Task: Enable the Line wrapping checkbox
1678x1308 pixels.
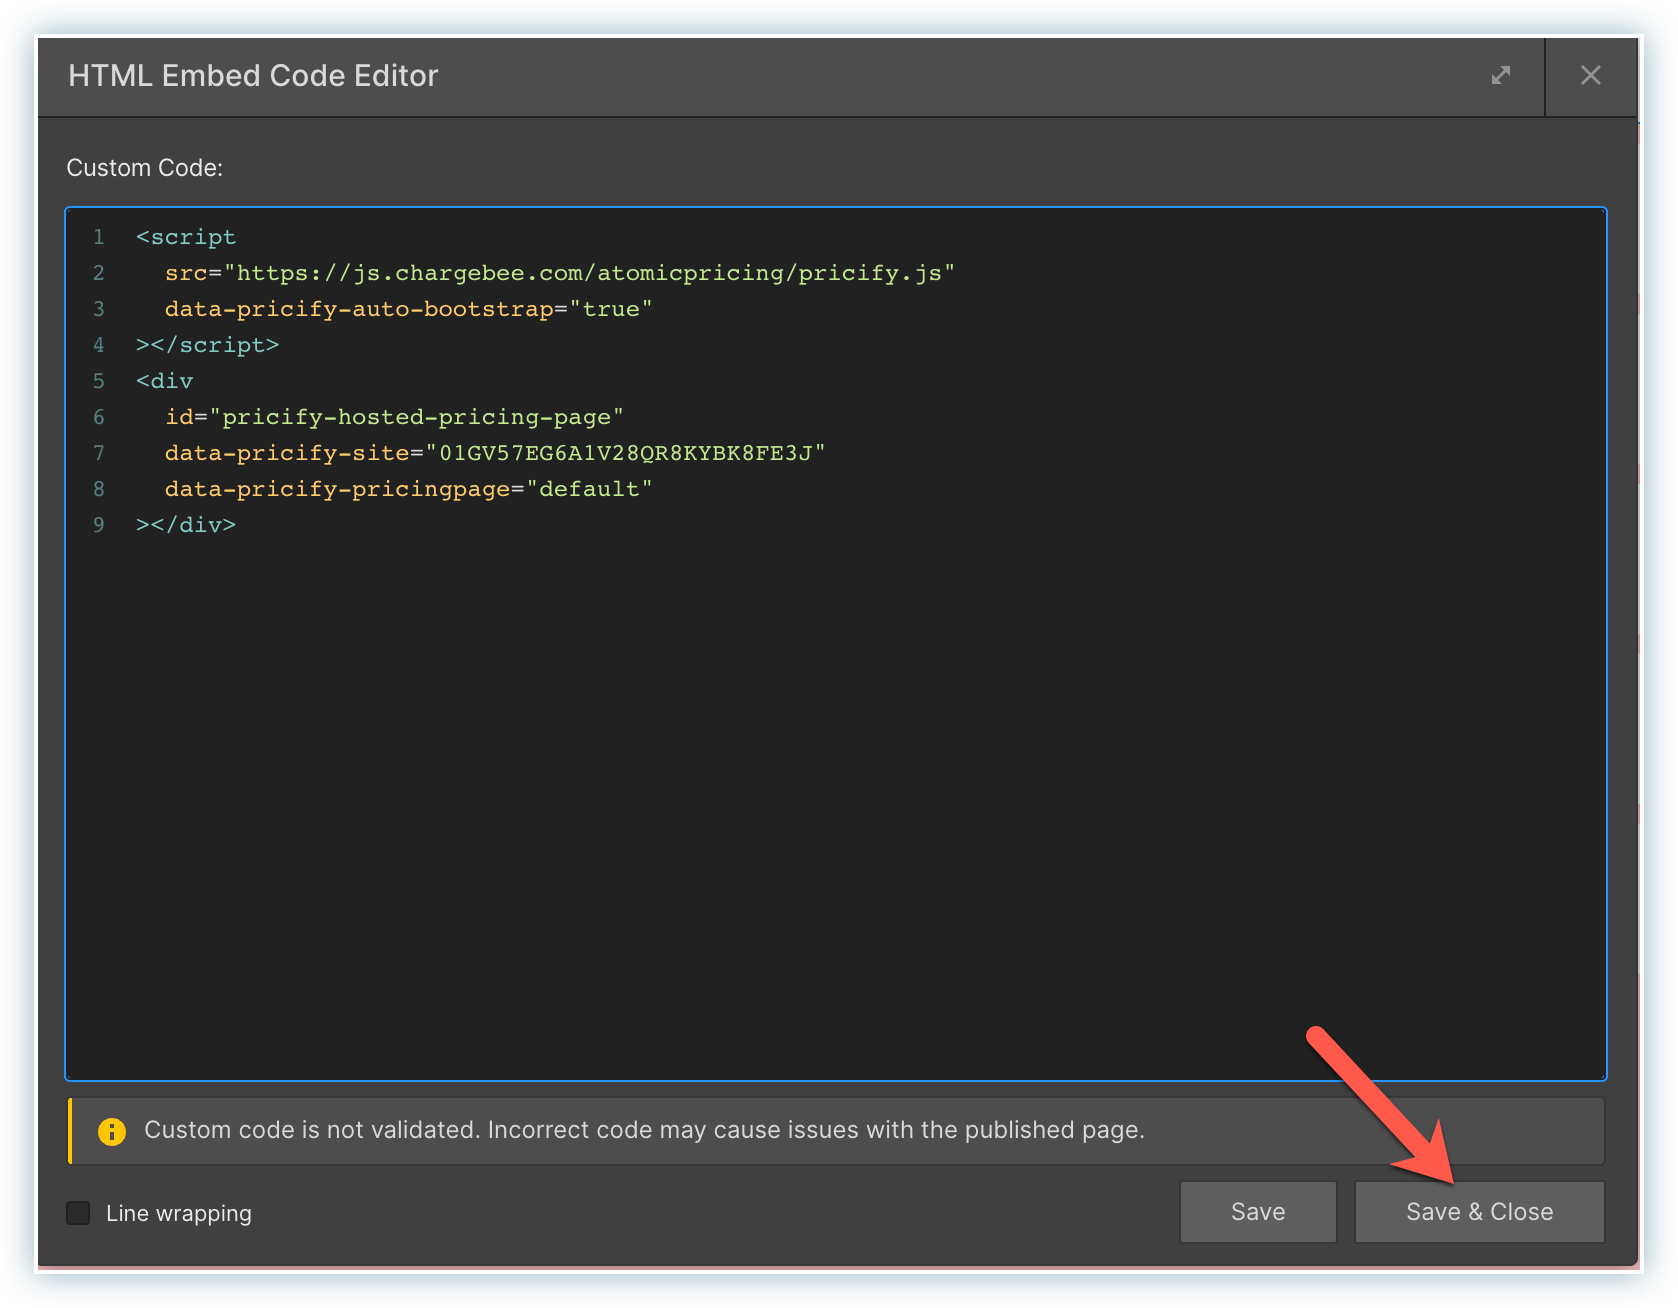Action: [x=78, y=1213]
